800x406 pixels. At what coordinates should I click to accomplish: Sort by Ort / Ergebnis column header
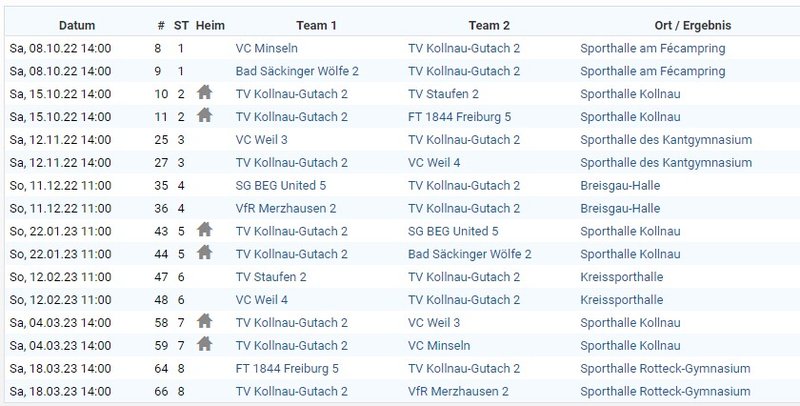(x=693, y=26)
